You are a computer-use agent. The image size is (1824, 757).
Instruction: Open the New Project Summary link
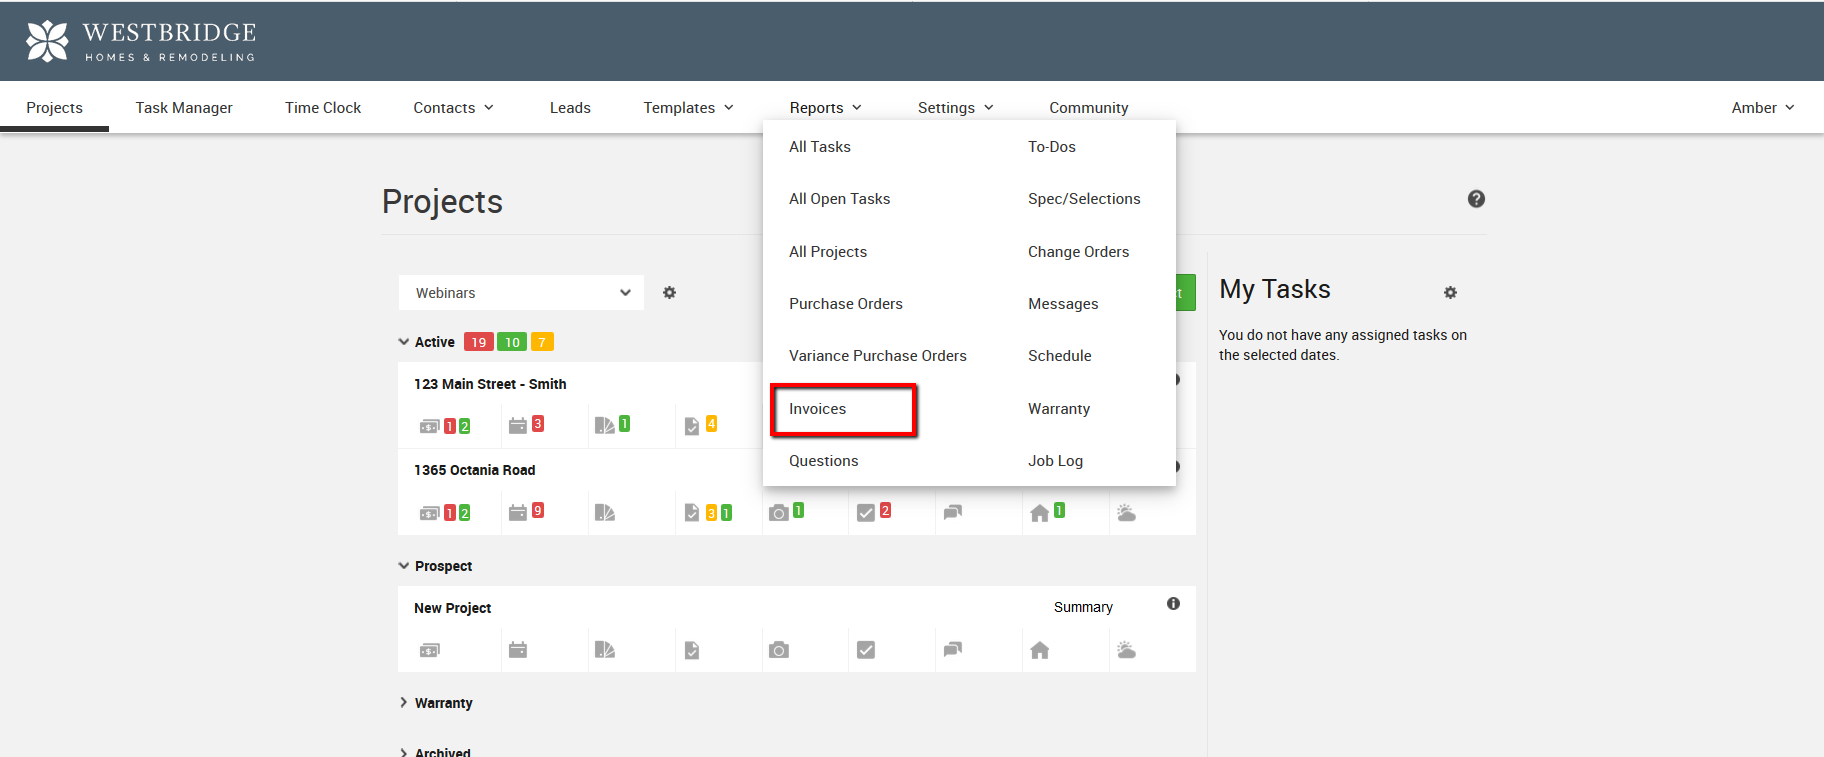click(x=1083, y=607)
